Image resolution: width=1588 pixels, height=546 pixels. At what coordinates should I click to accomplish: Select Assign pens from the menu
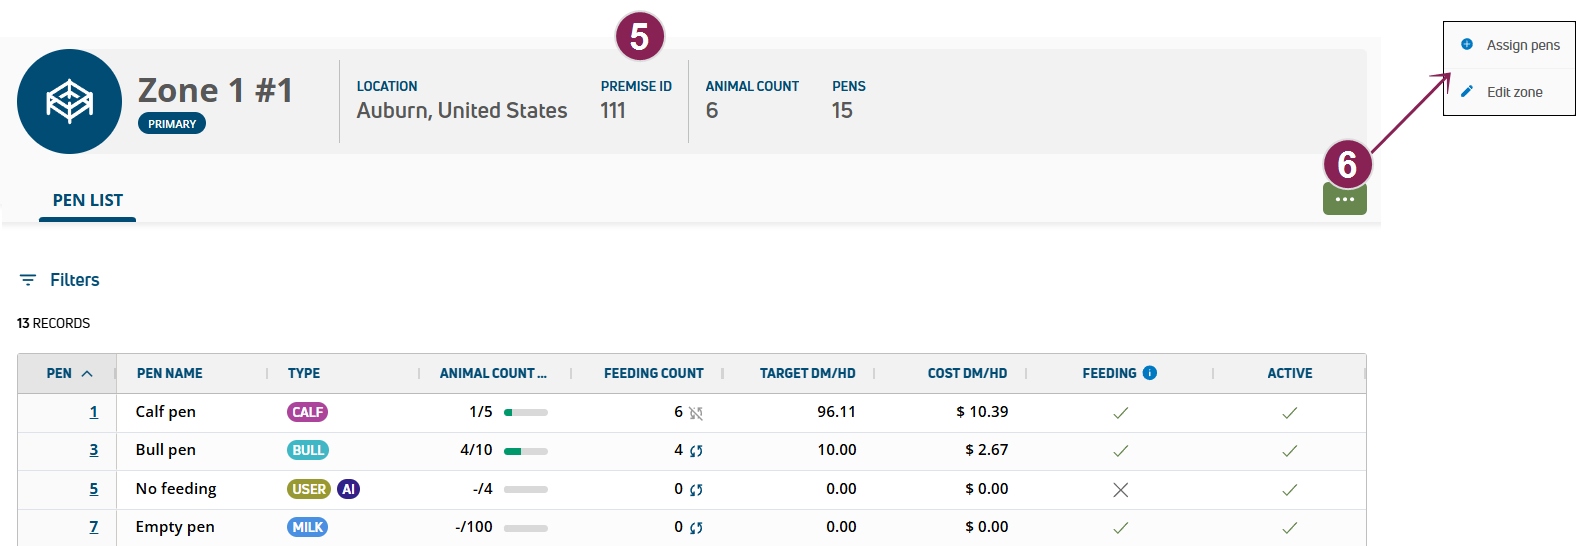1522,45
